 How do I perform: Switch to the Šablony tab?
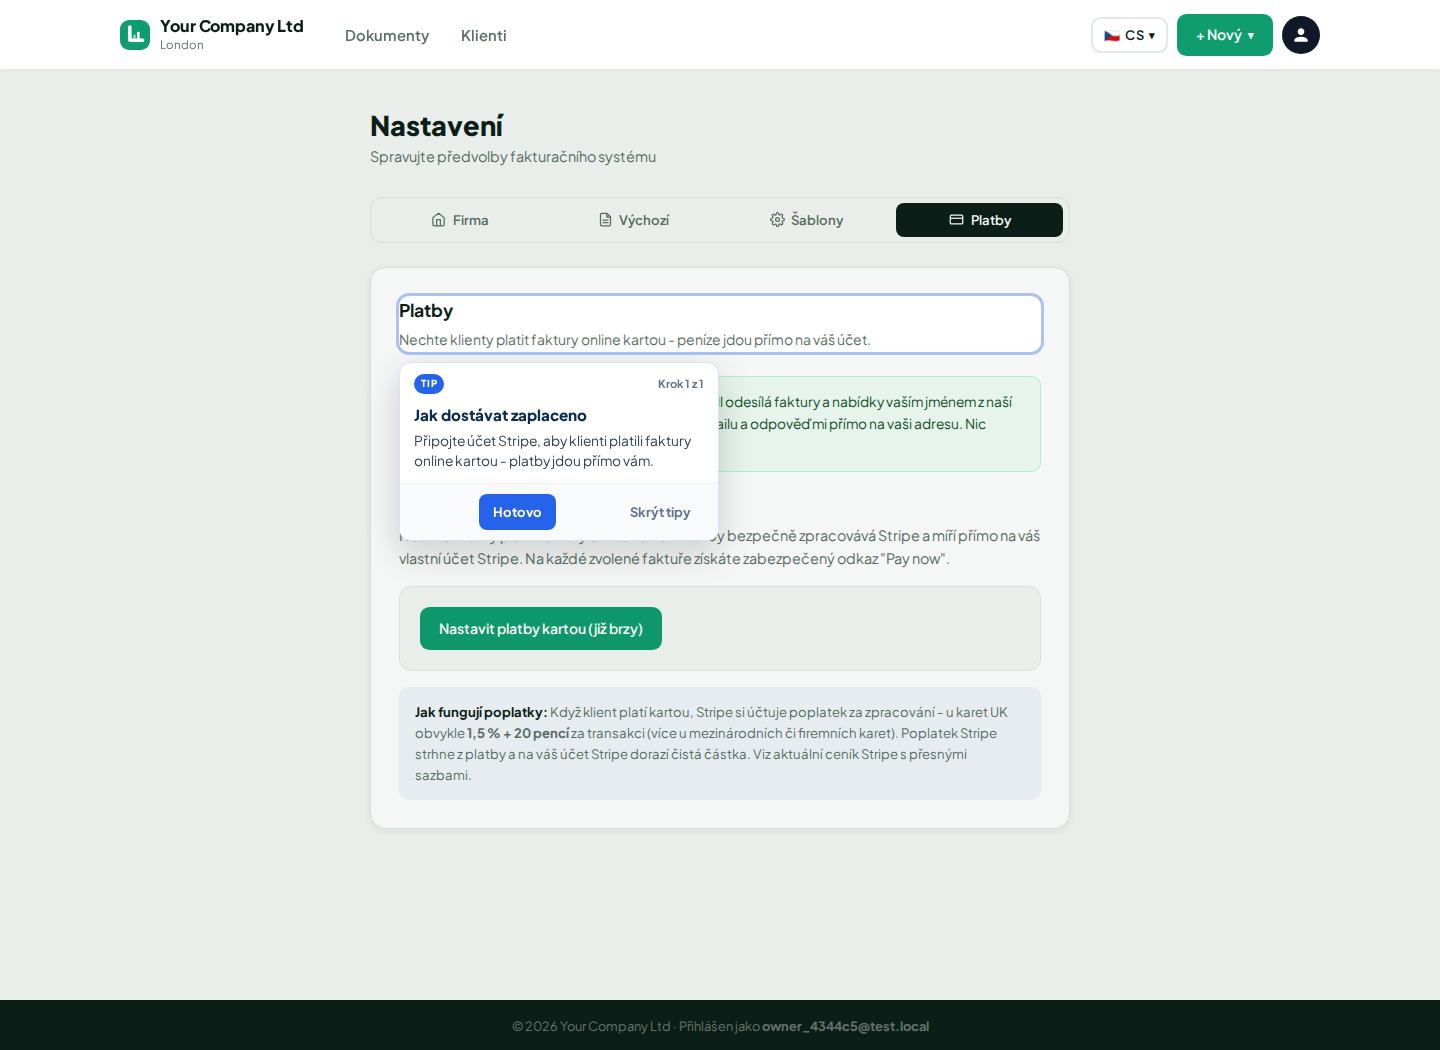point(807,220)
